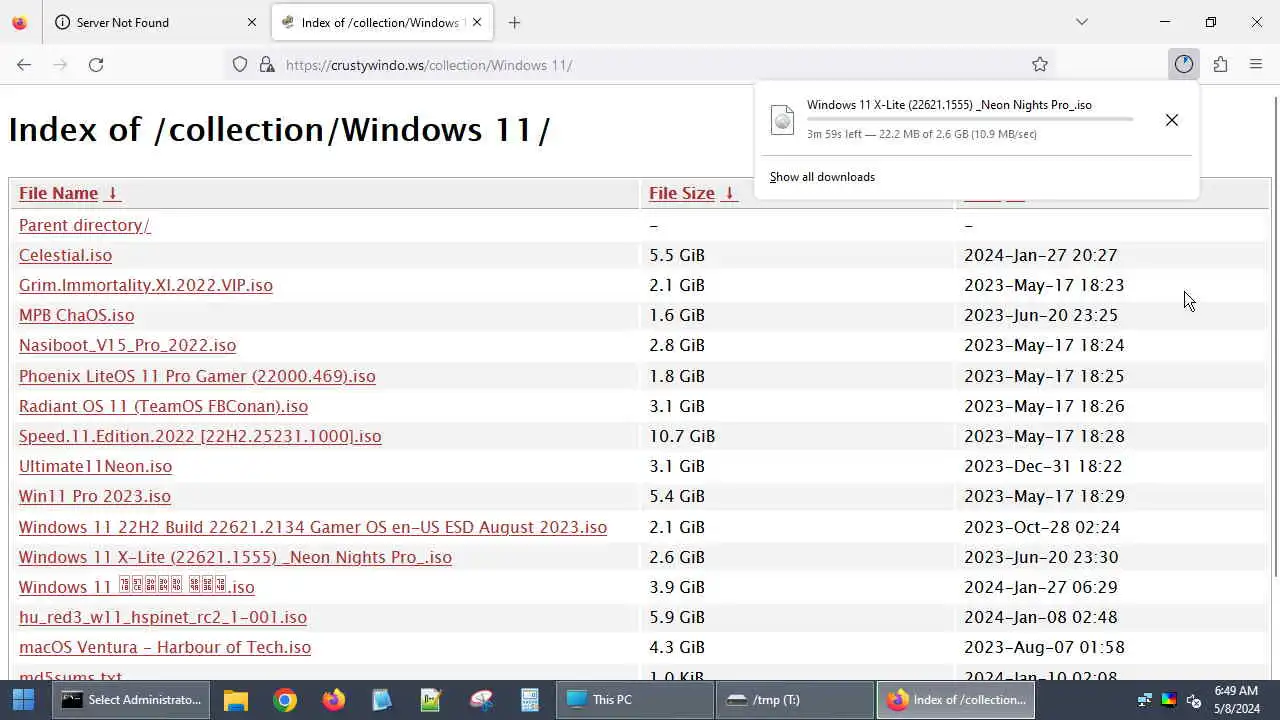Click the Index of /collection/Windows 11/ heading
Viewport: 1280px width, 720px height.
tap(280, 130)
